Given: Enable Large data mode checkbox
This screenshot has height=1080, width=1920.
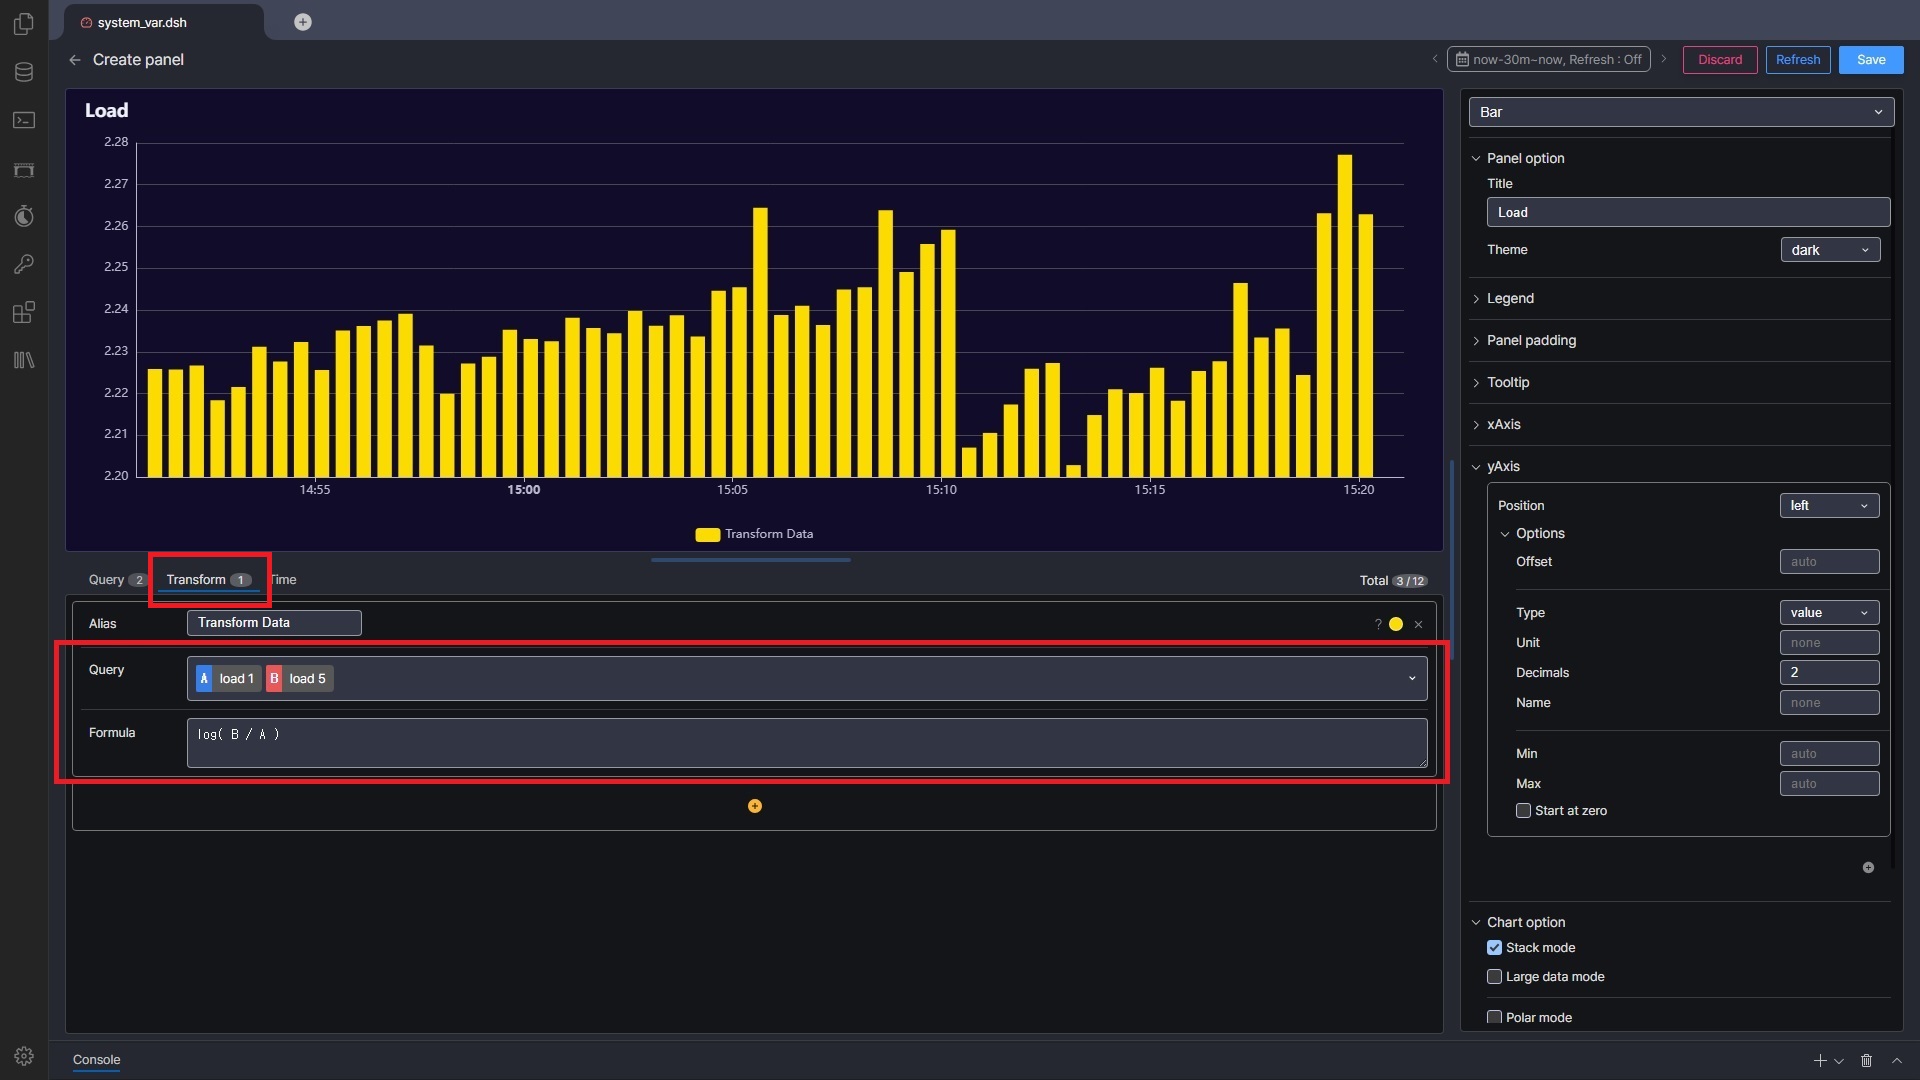Looking at the screenshot, I should 1494,977.
